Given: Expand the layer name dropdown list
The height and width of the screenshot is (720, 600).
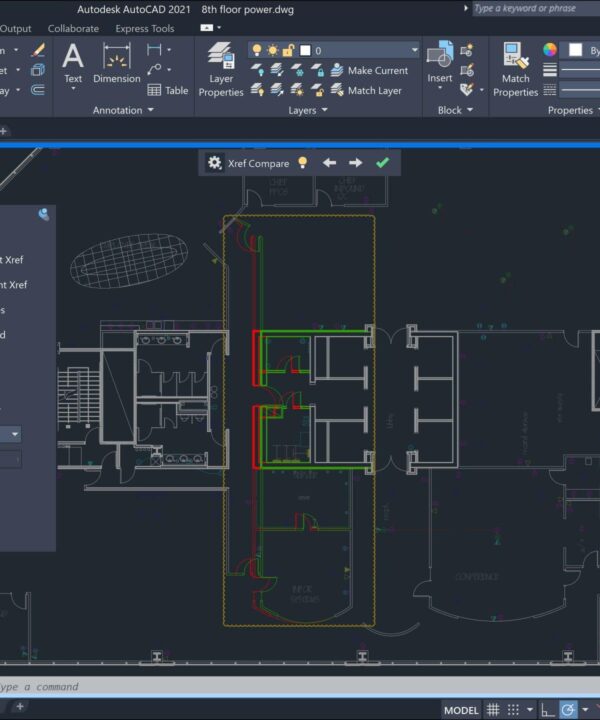Looking at the screenshot, I should (x=414, y=50).
